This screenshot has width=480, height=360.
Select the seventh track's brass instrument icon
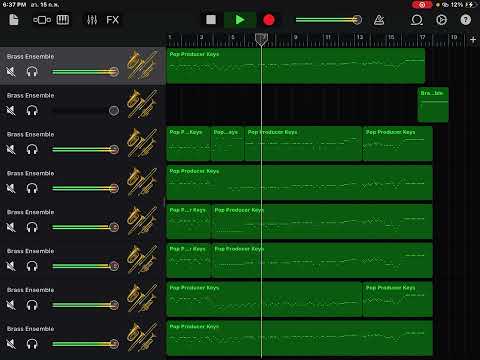(143, 299)
